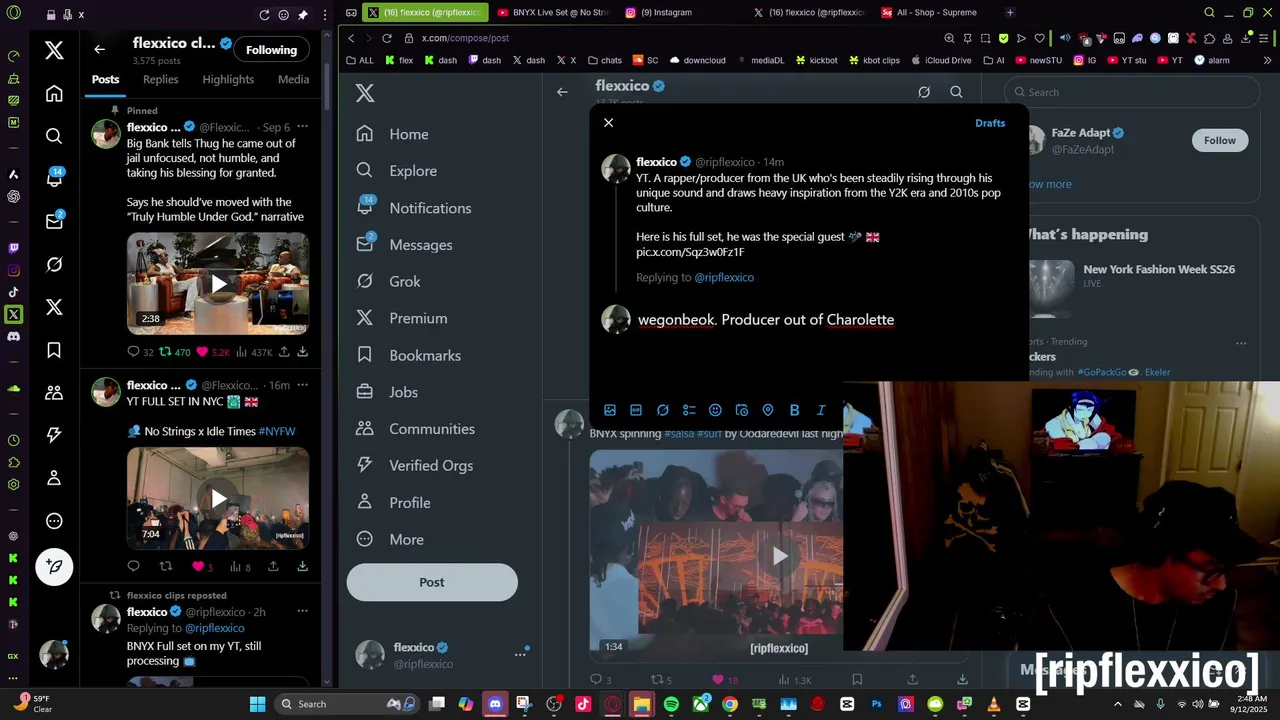Open emoji picker in compose toolbar
Image resolution: width=1280 pixels, height=720 pixels.
click(715, 410)
